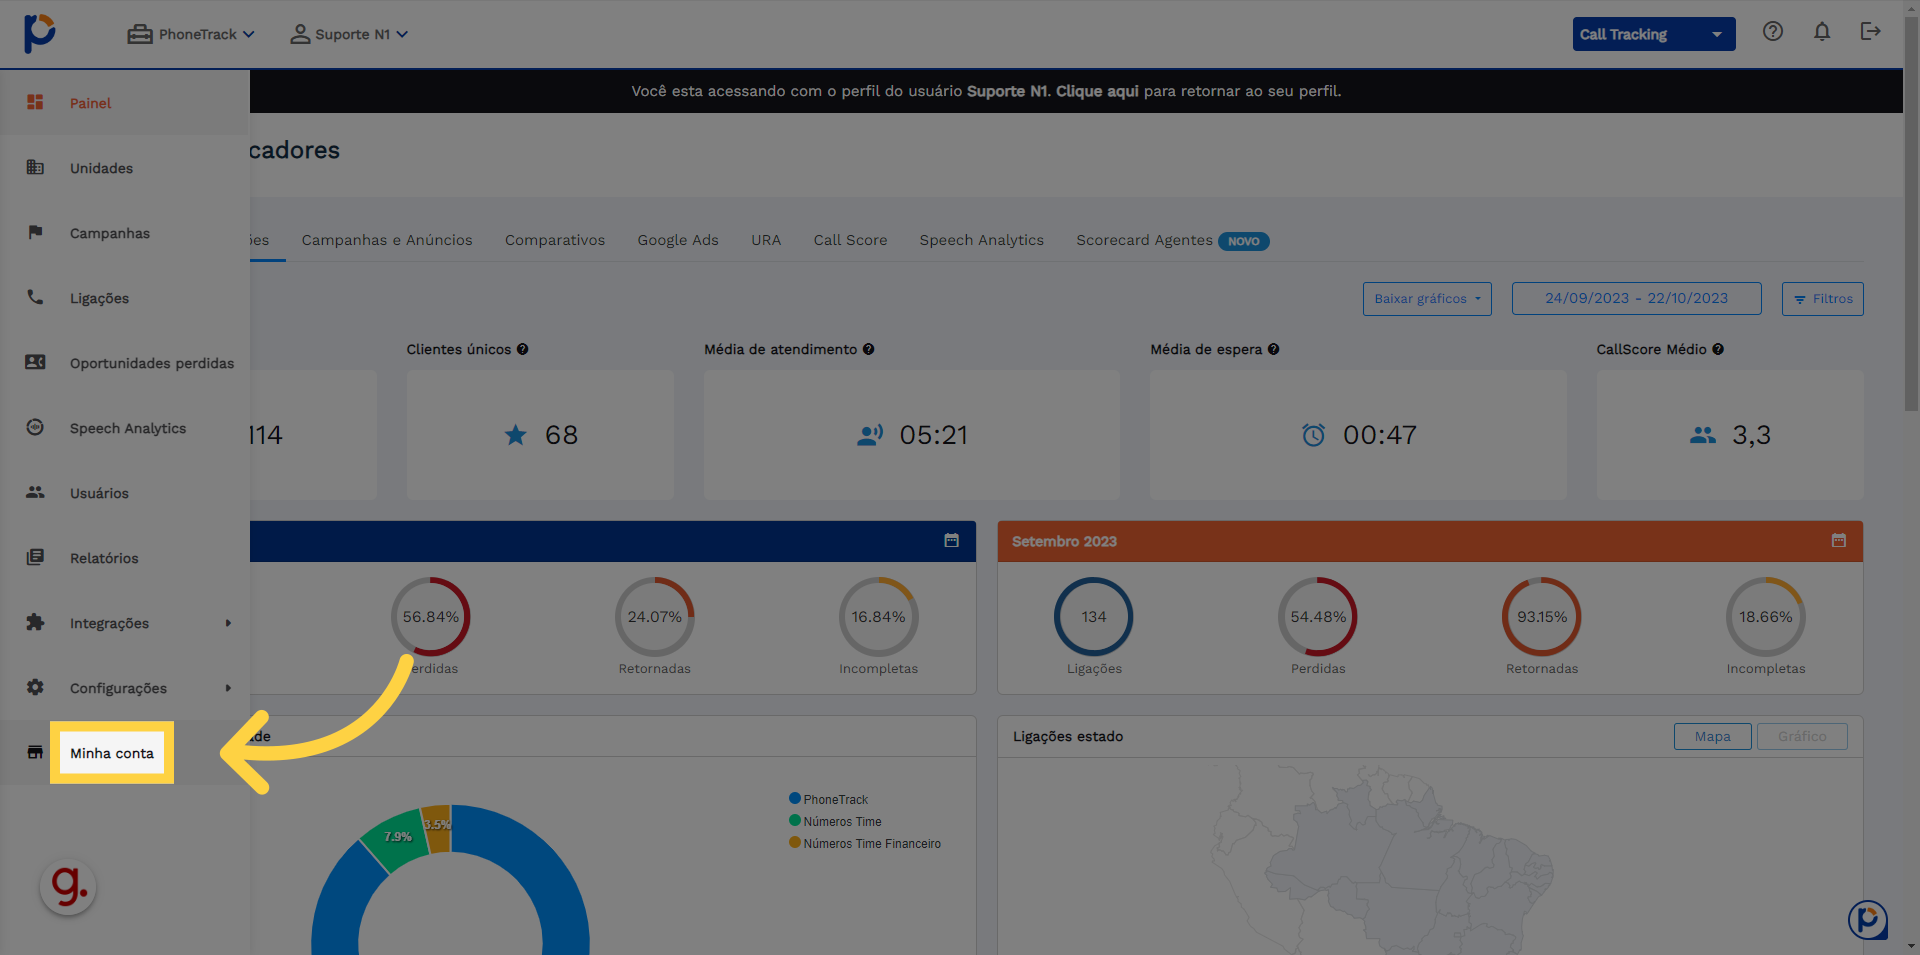Click the red g. floating badge
The image size is (1920, 955).
tap(68, 887)
